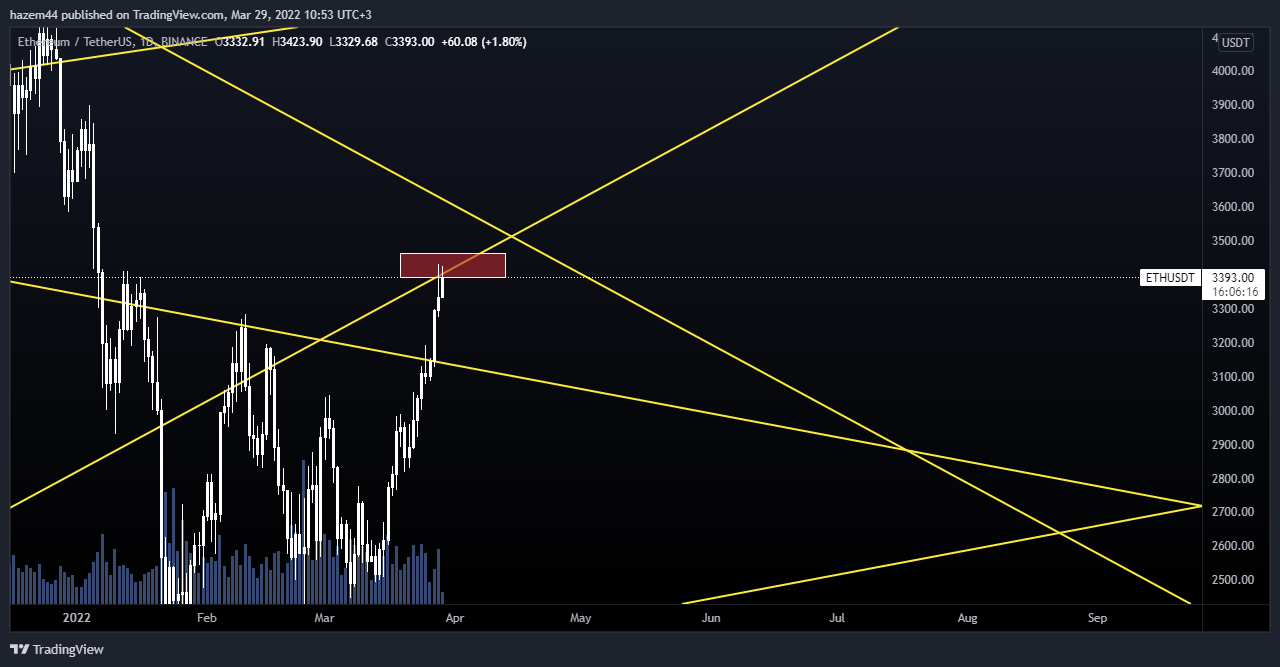Click the Feb label on time axis
Viewport: 1280px width, 667px height.
coord(207,618)
